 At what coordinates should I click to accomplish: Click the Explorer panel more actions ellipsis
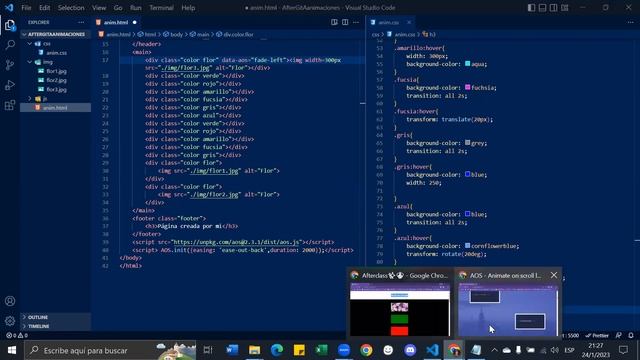point(81,22)
